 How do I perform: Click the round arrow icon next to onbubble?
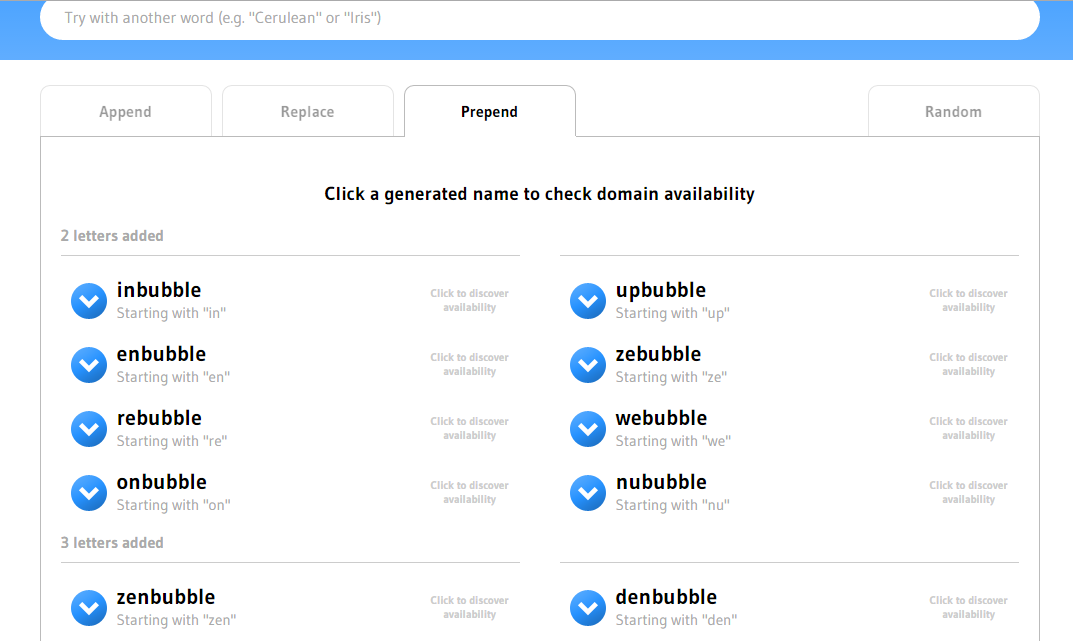click(89, 493)
